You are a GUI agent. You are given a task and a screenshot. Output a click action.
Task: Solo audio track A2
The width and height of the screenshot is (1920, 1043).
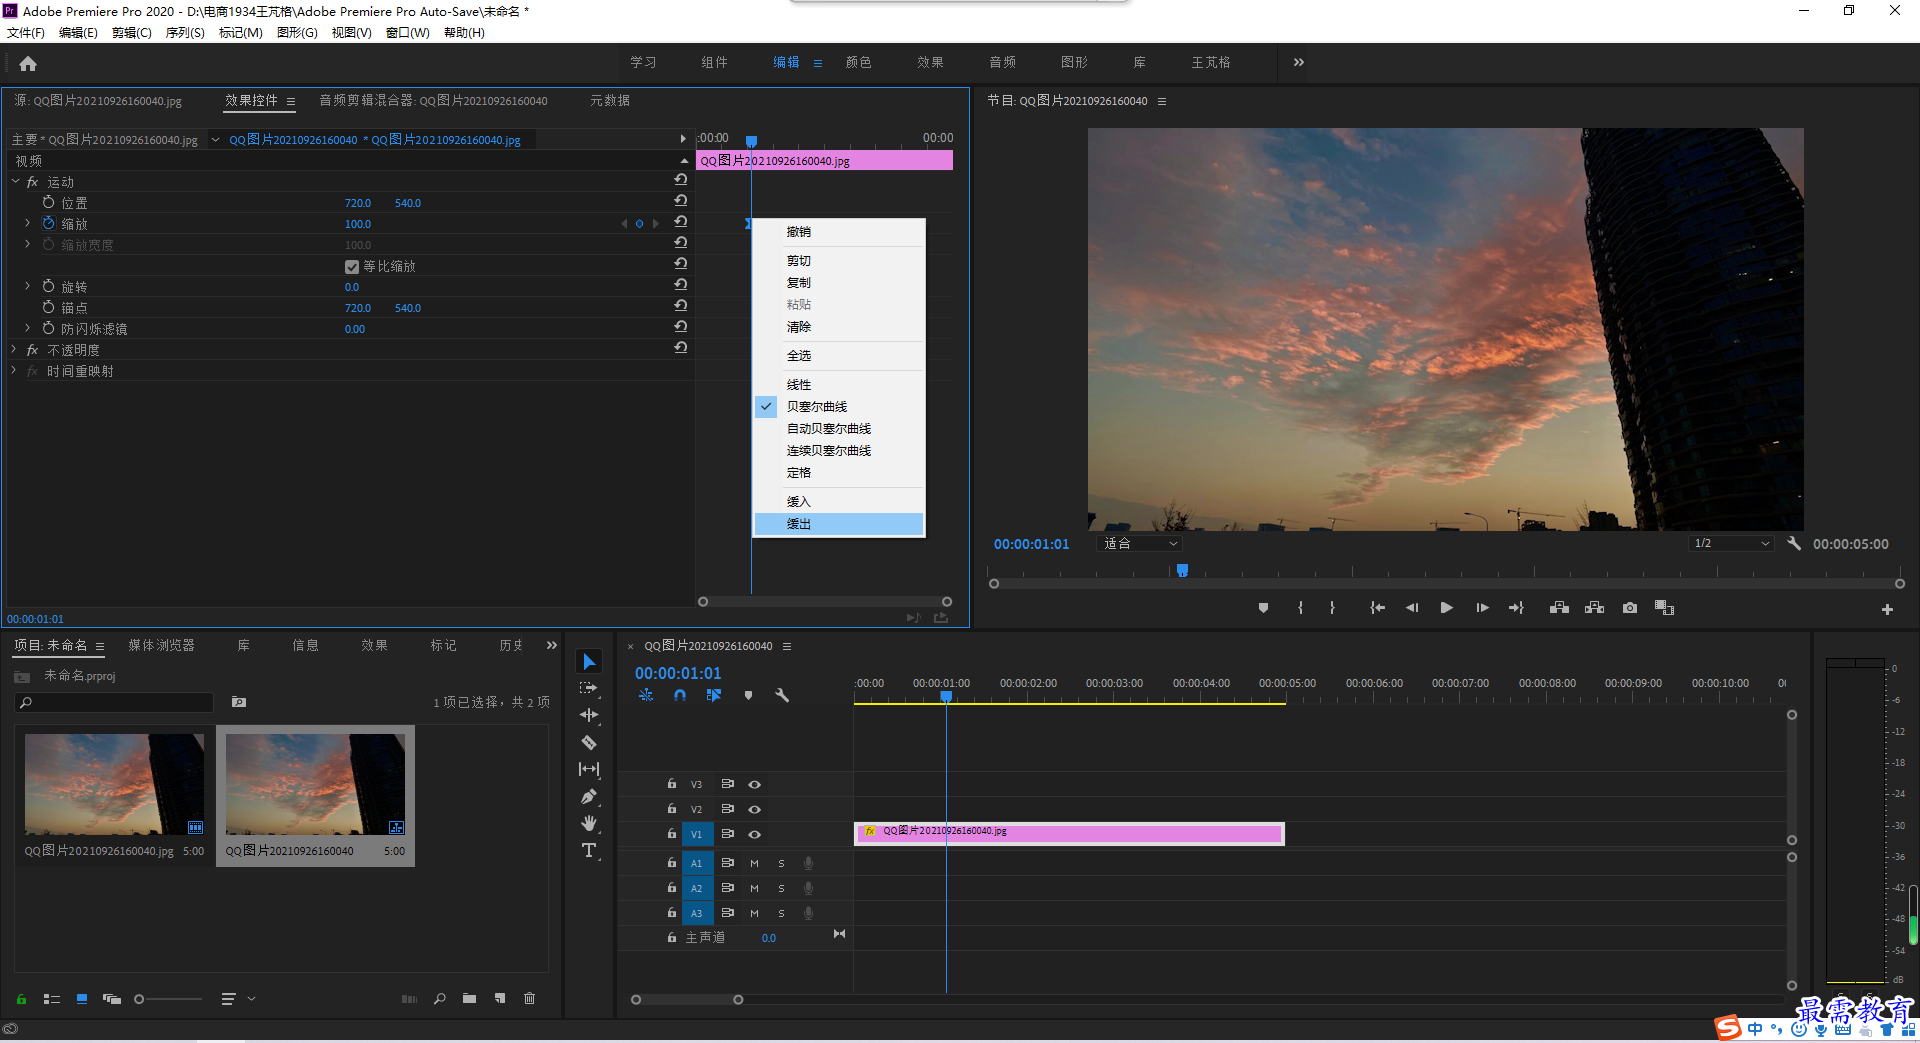[781, 888]
